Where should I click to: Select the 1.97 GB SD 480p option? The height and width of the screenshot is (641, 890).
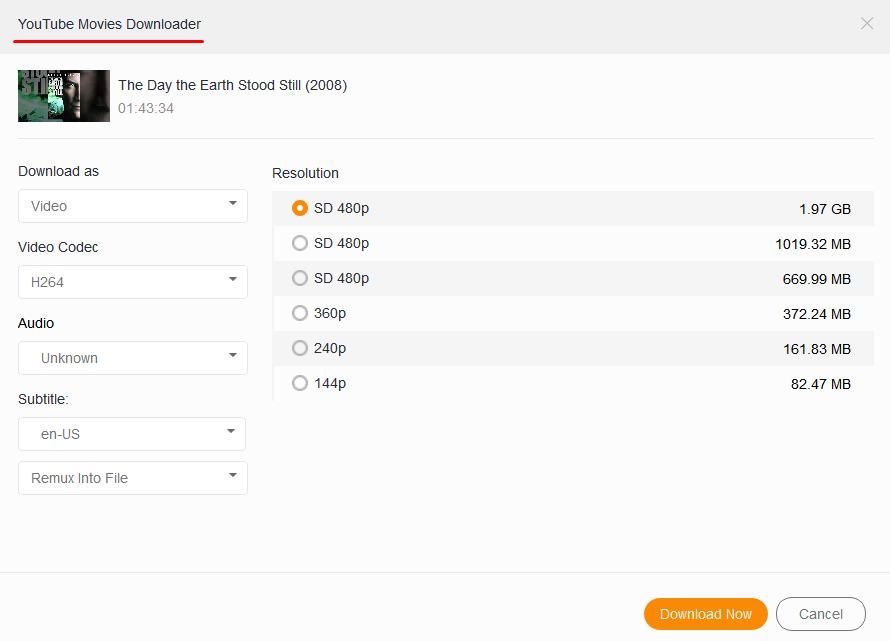(300, 209)
